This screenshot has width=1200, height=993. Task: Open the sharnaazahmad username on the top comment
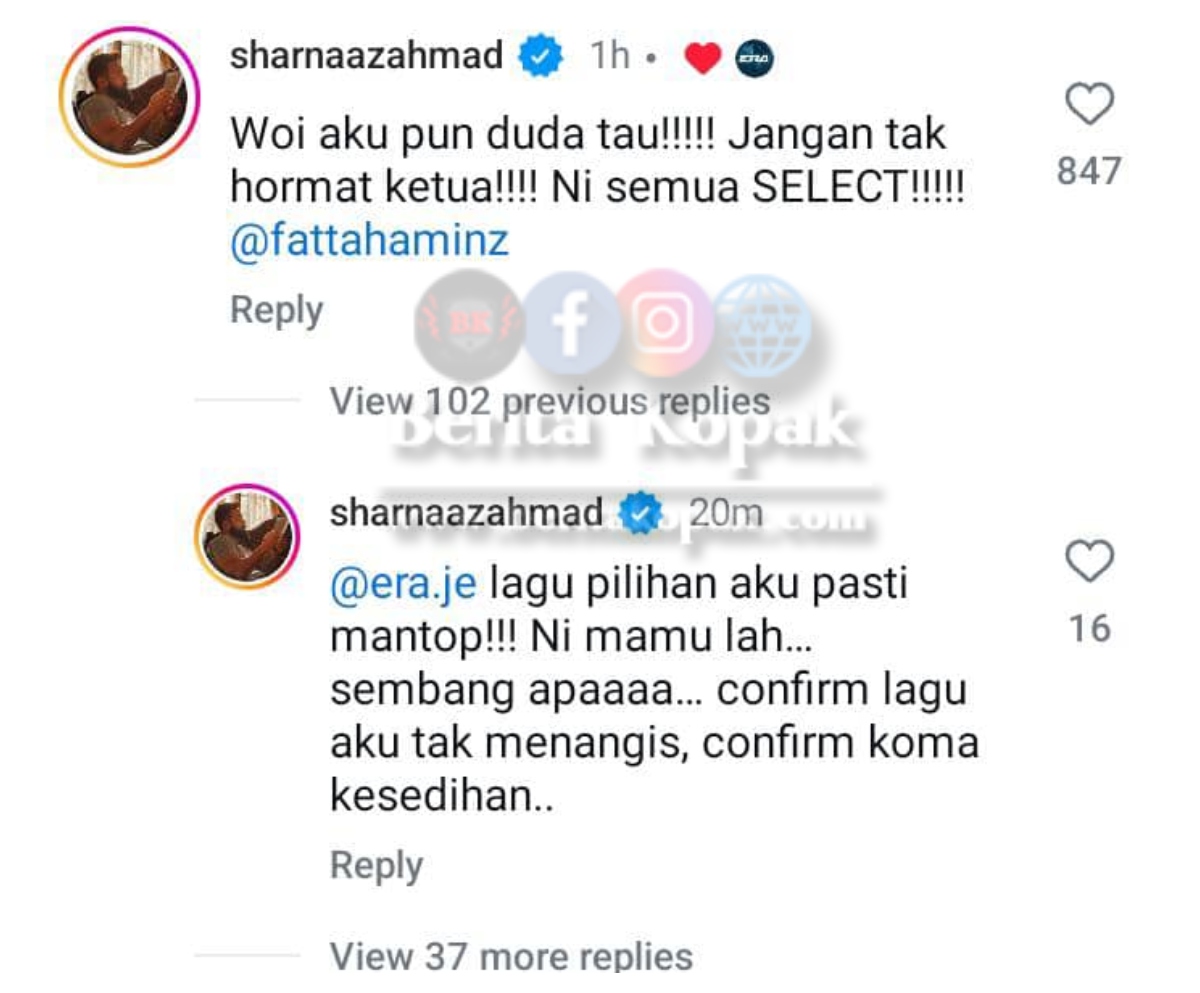[367, 57]
